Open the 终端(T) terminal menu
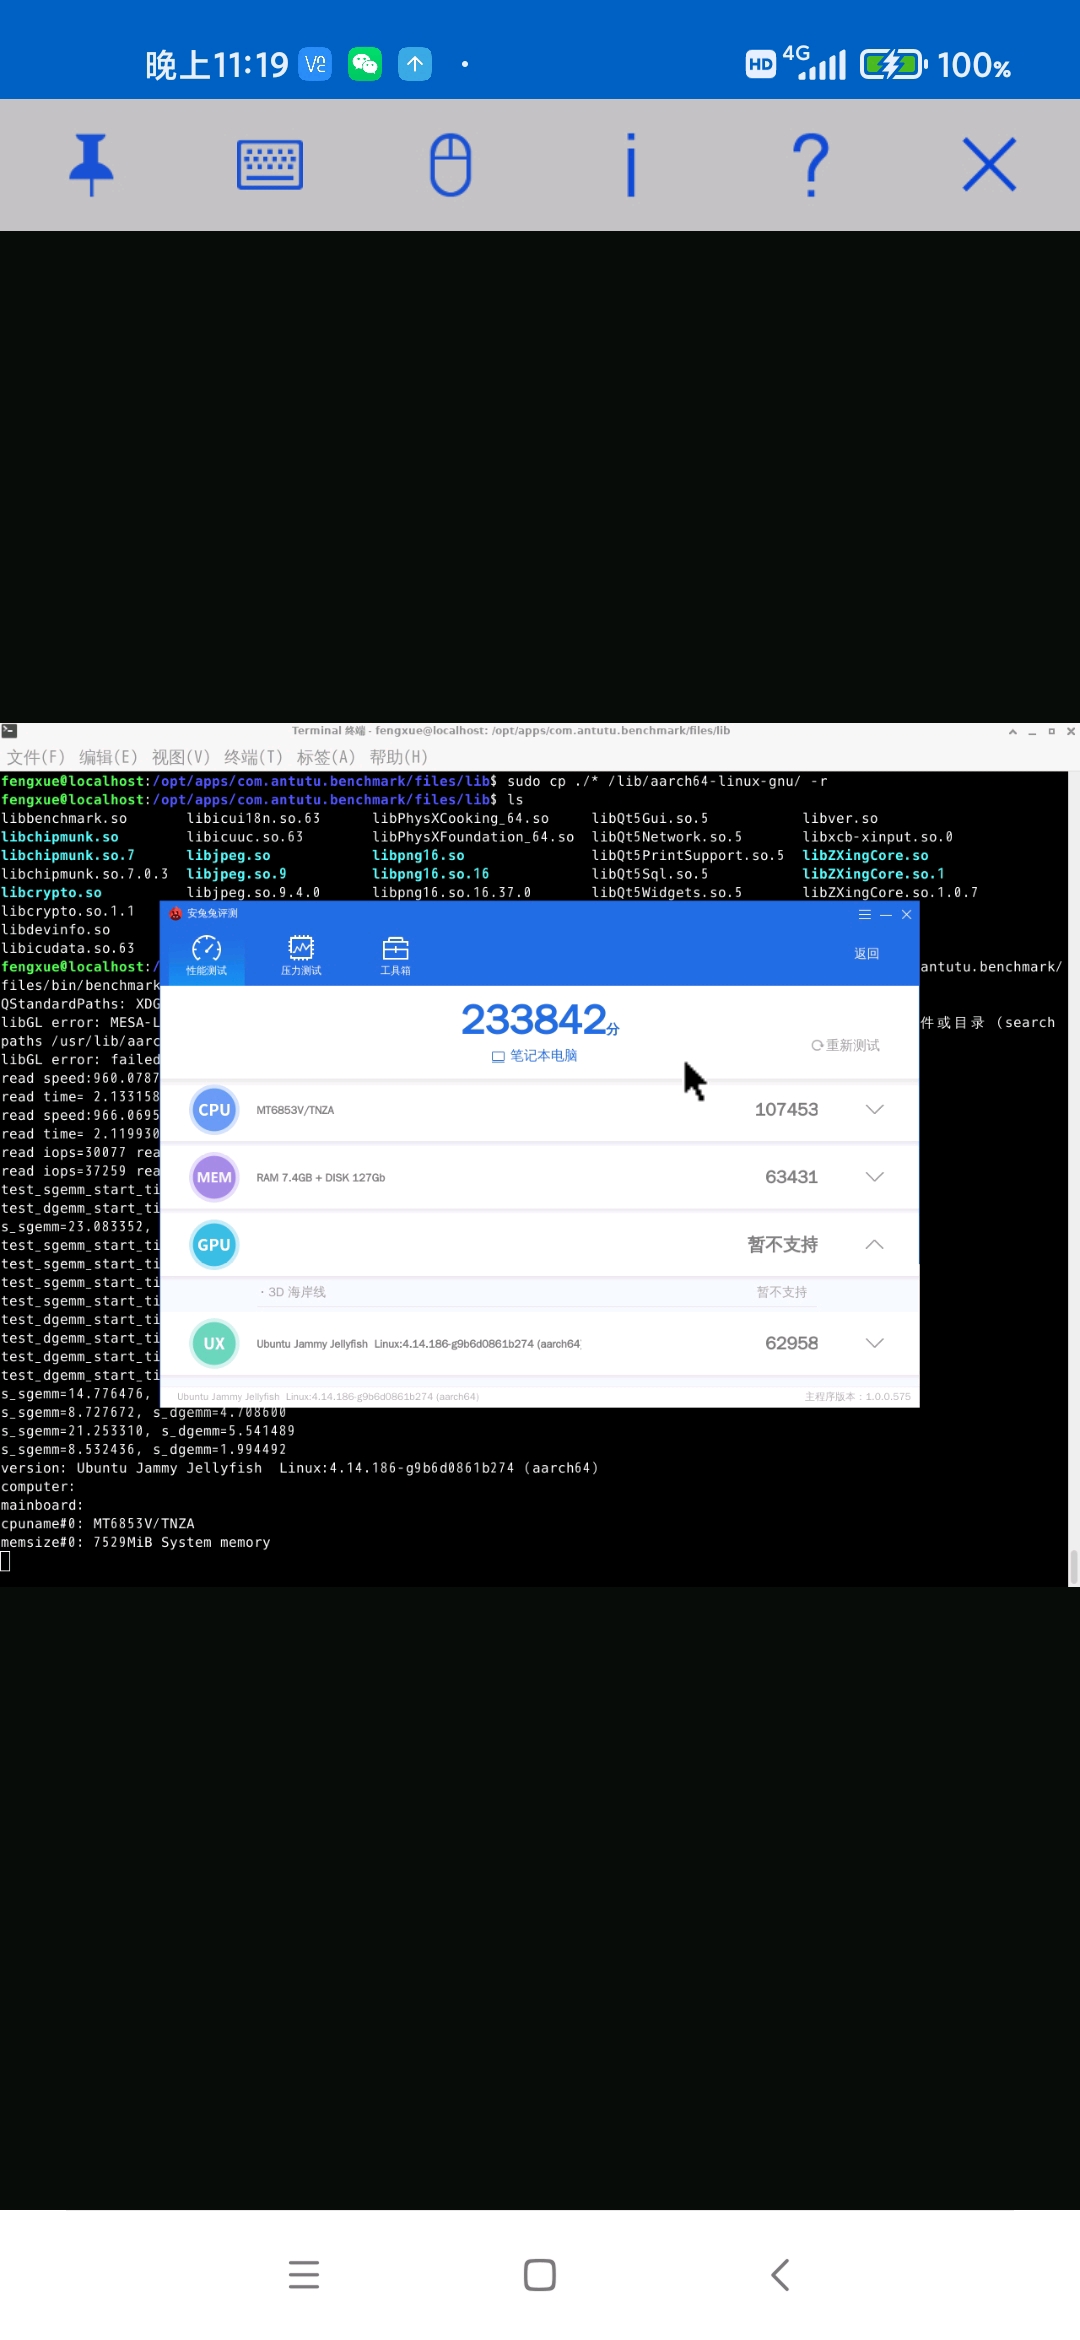Image resolution: width=1080 pixels, height=2340 pixels. coord(253,757)
